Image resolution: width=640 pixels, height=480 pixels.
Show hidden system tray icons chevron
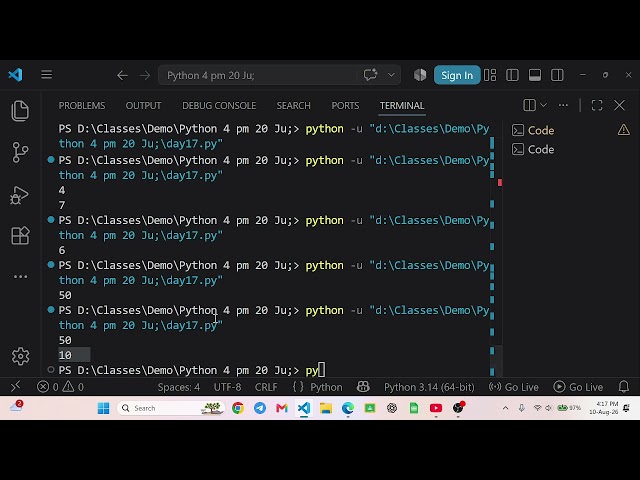coord(505,408)
